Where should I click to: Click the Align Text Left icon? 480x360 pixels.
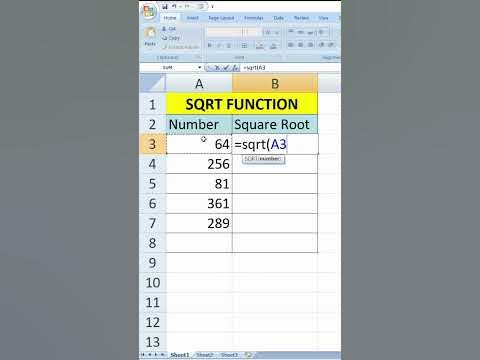(x=291, y=44)
